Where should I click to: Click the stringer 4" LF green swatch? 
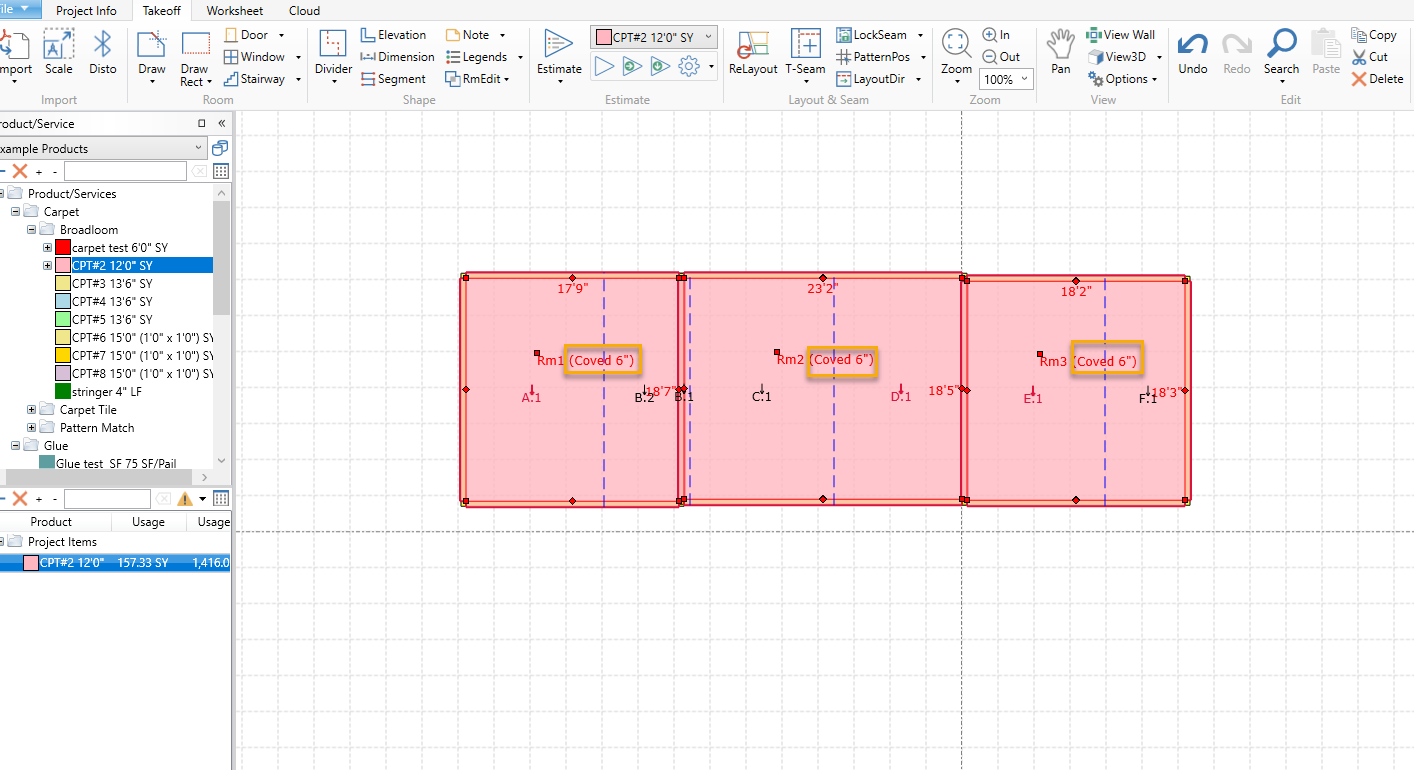[63, 392]
